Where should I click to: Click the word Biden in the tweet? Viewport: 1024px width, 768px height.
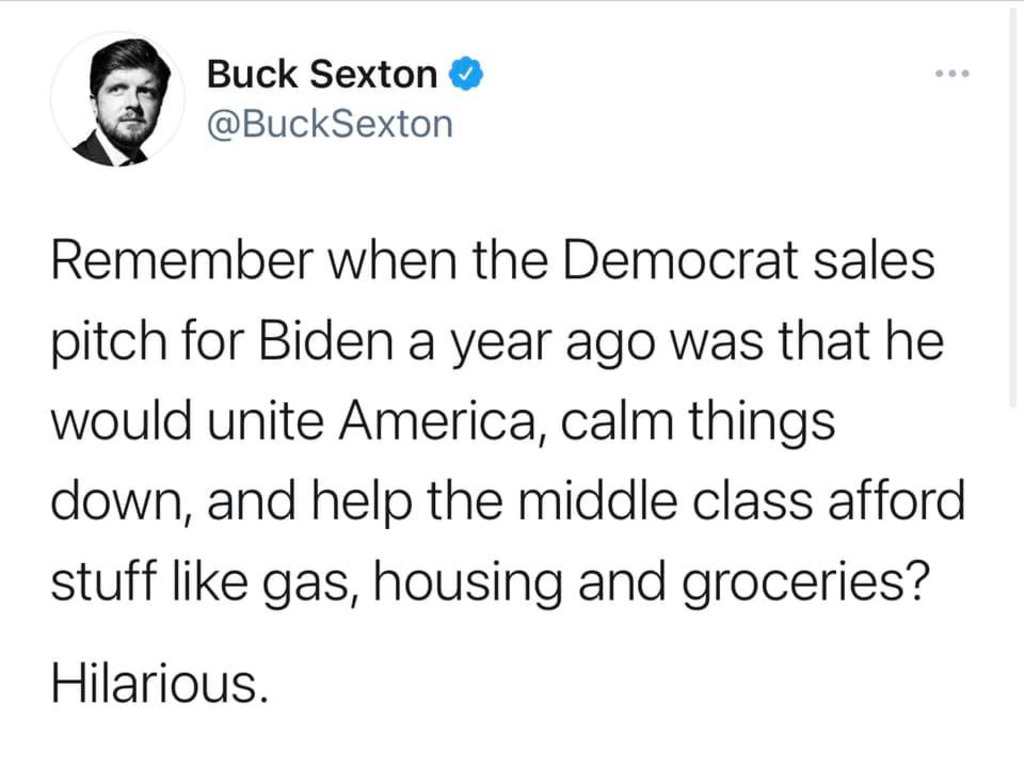[326, 341]
